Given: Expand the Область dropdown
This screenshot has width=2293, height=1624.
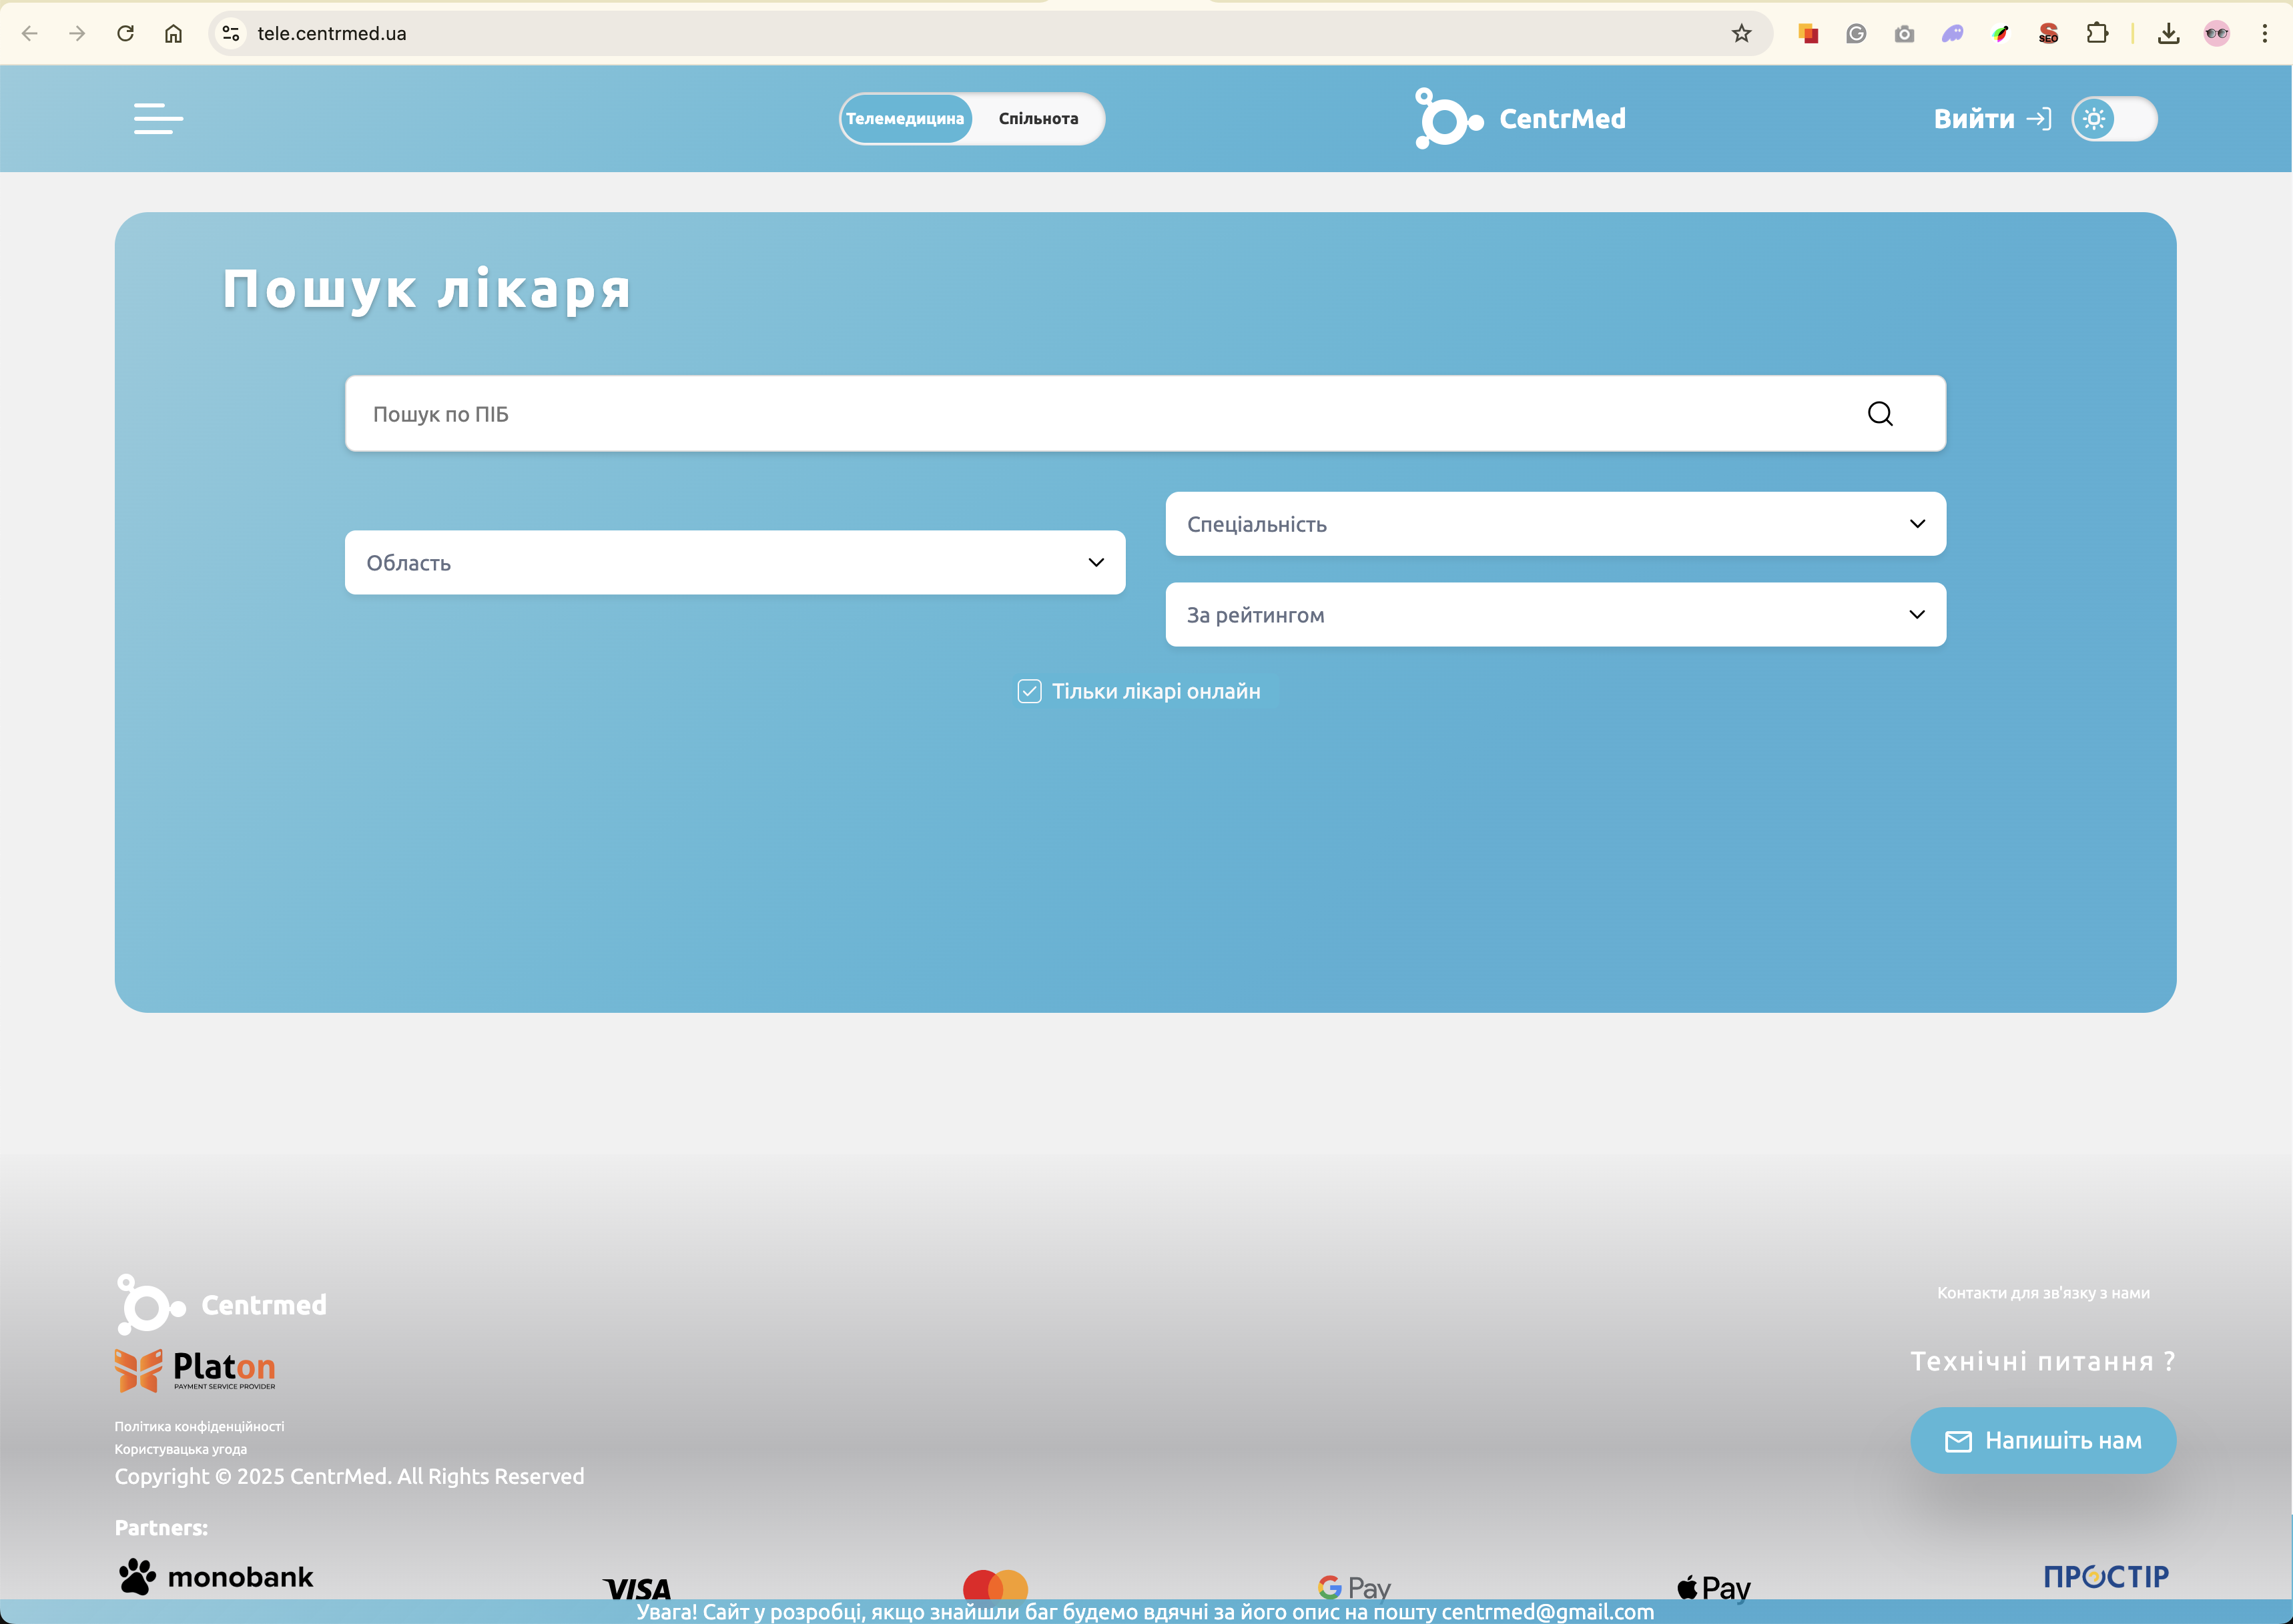Looking at the screenshot, I should pos(735,562).
